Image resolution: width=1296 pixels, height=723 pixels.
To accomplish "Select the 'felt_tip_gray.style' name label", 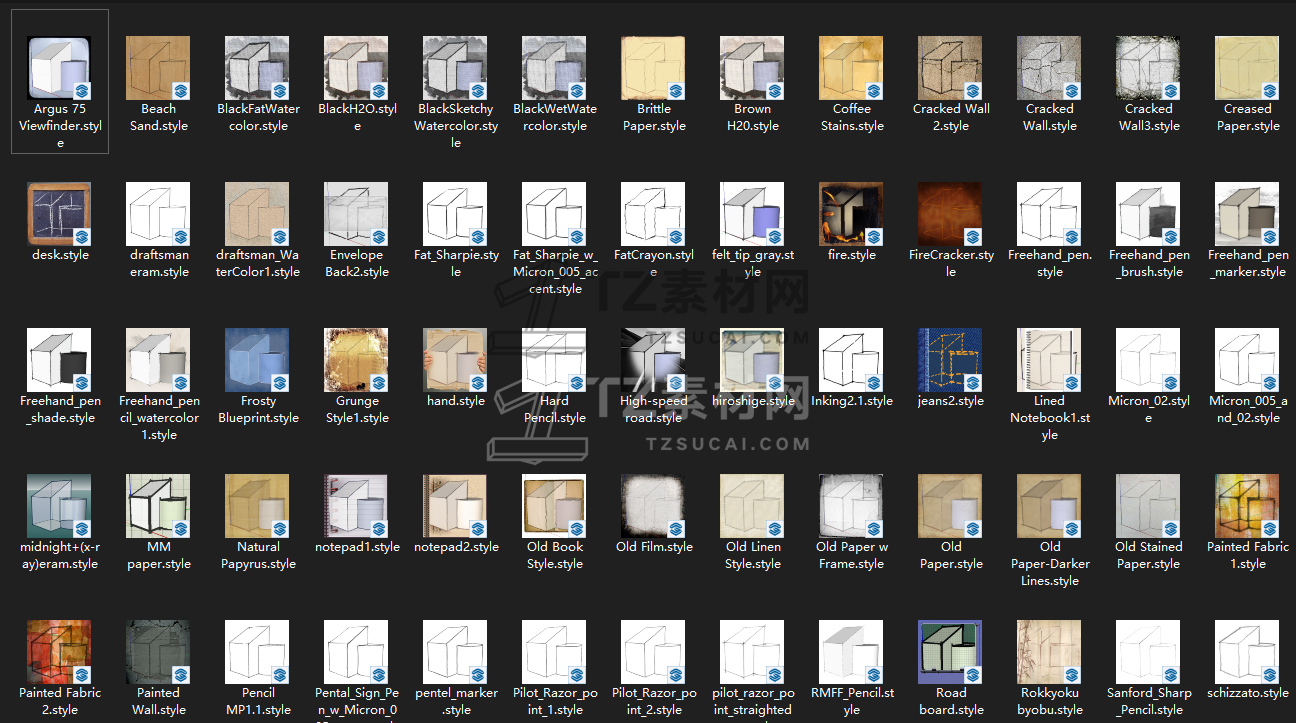I will pyautogui.click(x=753, y=263).
